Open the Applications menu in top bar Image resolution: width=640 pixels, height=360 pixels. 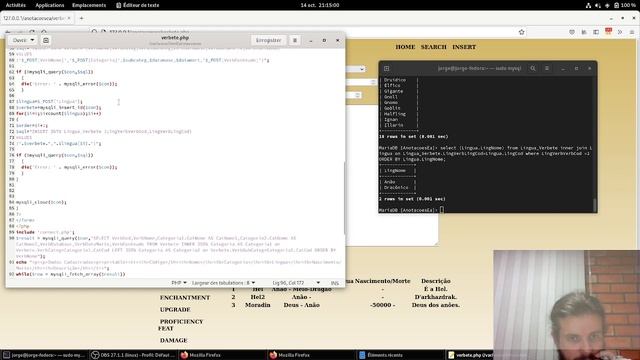click(50, 5)
